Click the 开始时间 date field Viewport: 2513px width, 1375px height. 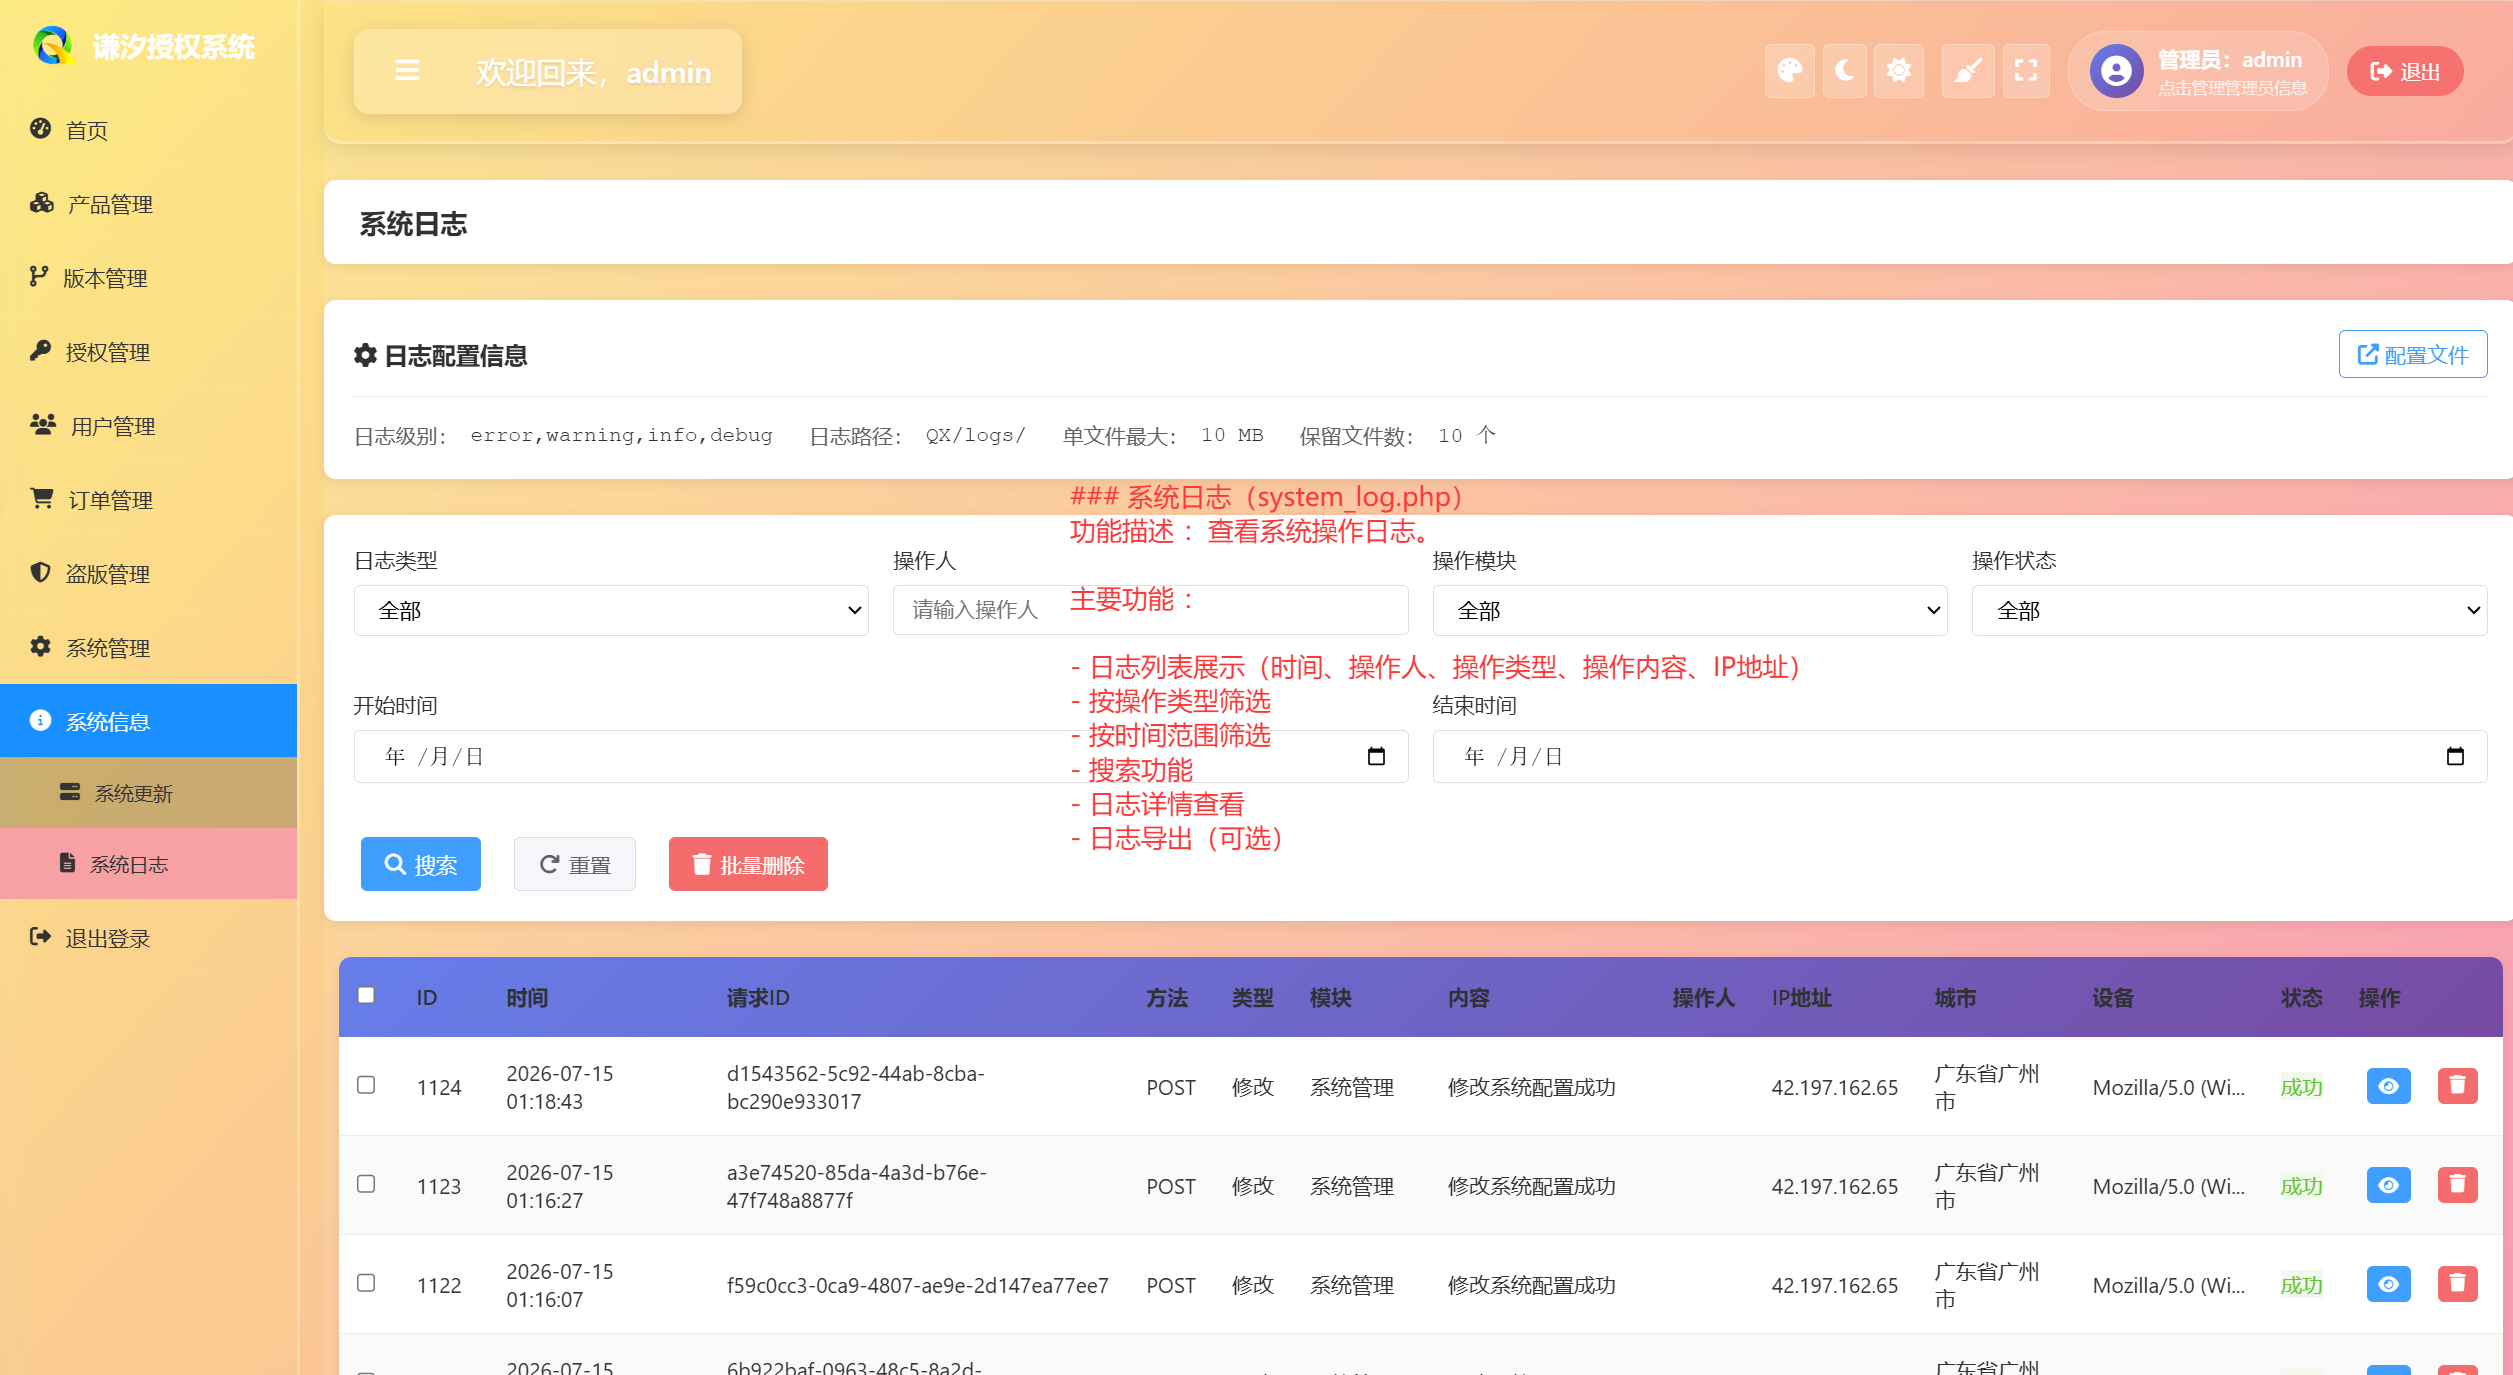[x=880, y=756]
